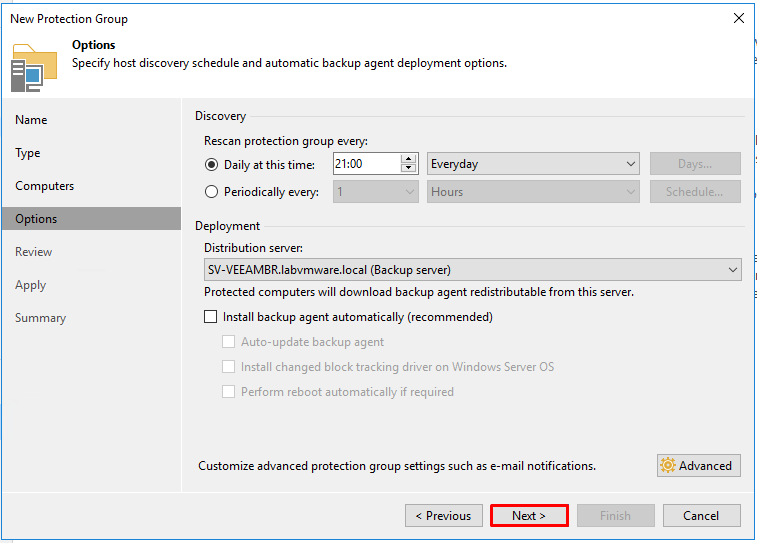Go to the Name wizard step
The width and height of the screenshot is (757, 543).
point(31,120)
